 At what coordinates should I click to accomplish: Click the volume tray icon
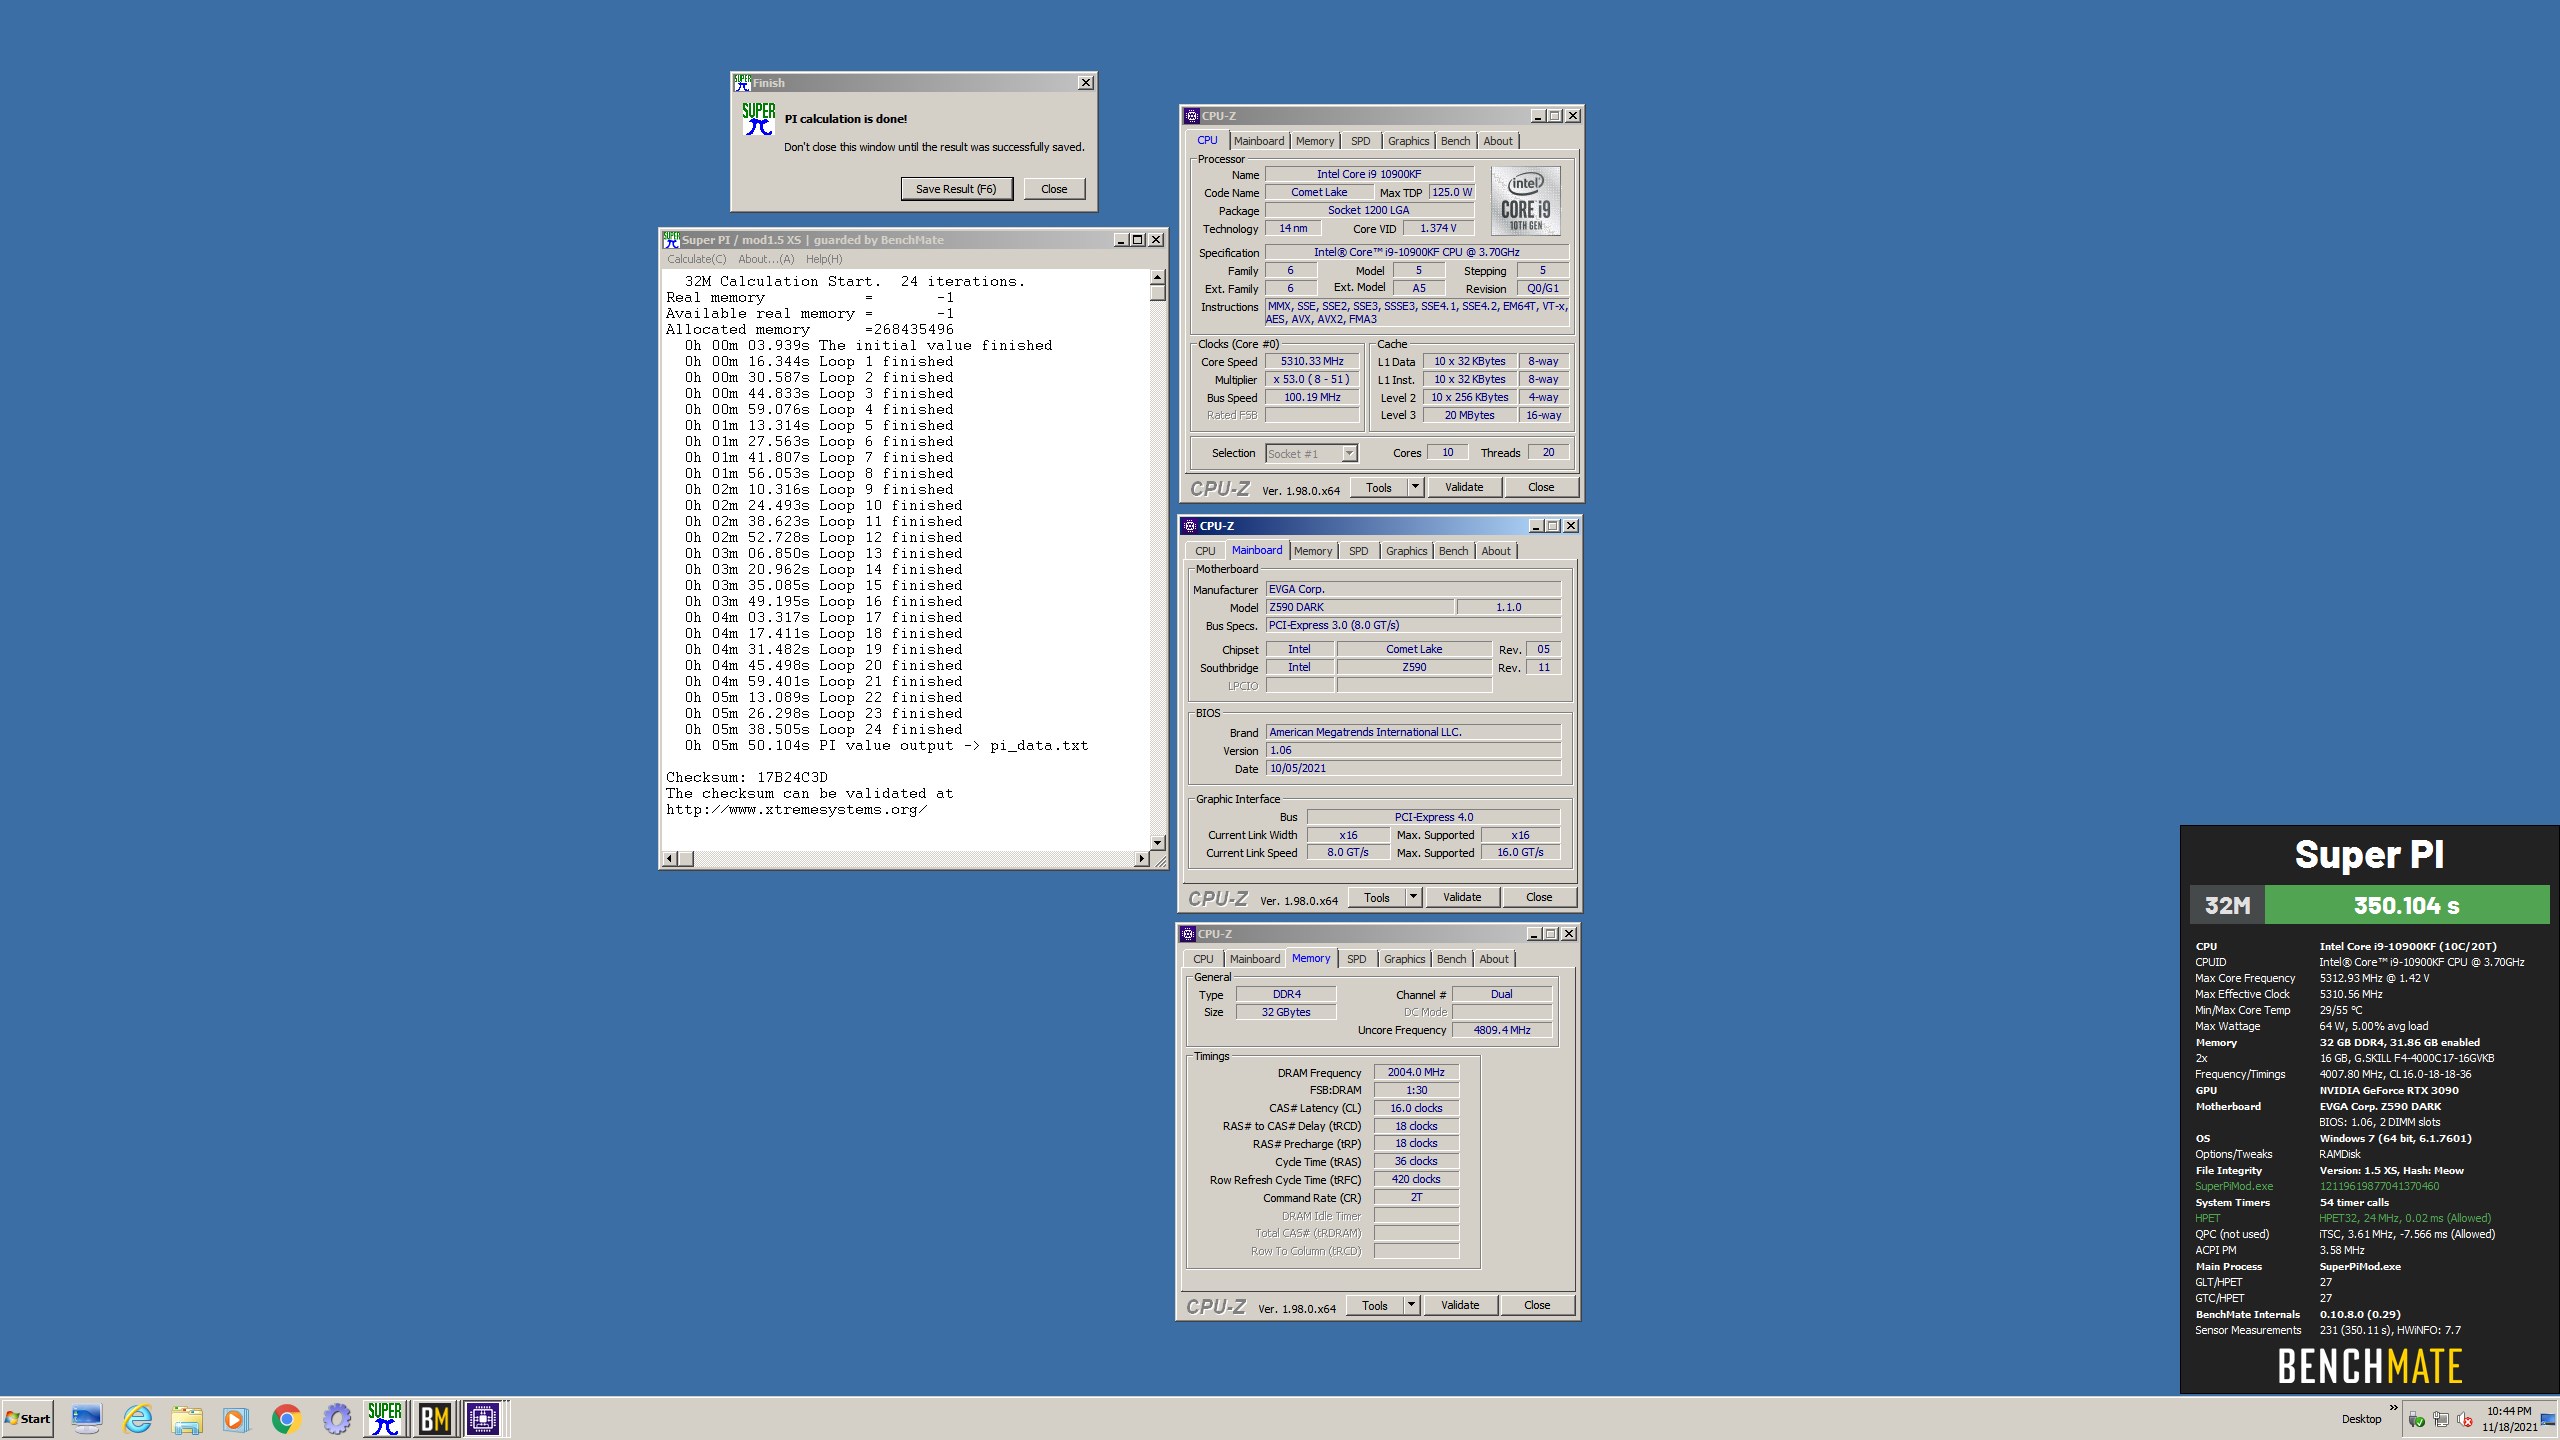[x=2465, y=1420]
